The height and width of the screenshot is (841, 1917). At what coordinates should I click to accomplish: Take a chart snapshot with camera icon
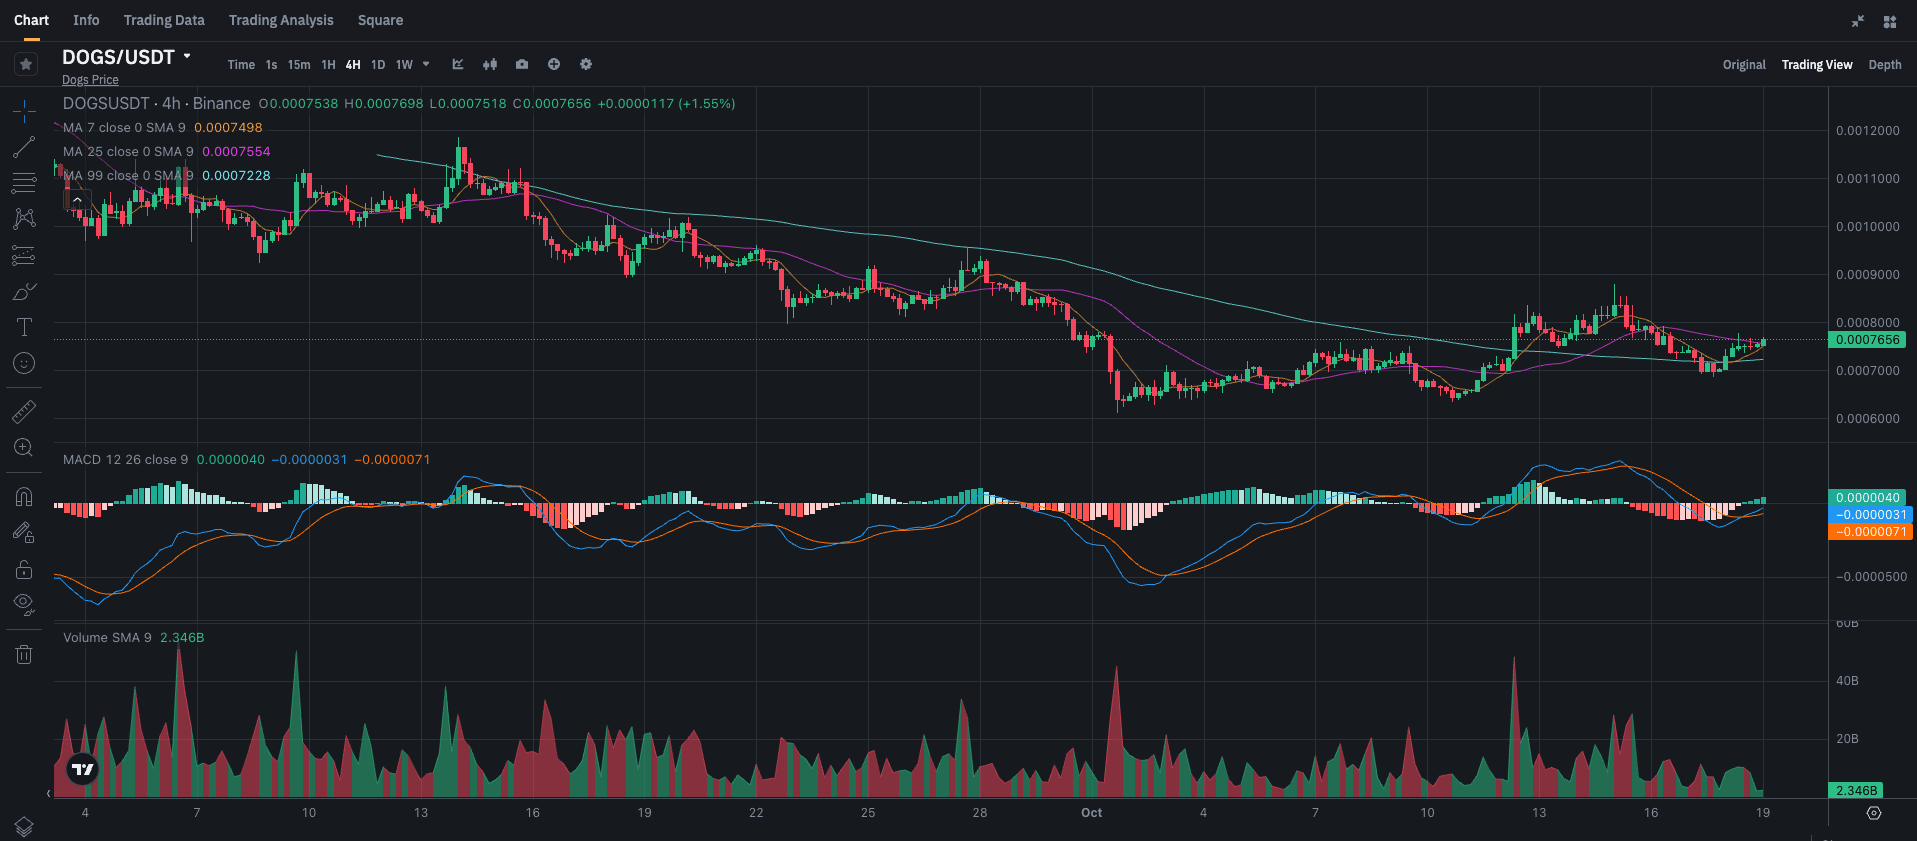[x=522, y=64]
